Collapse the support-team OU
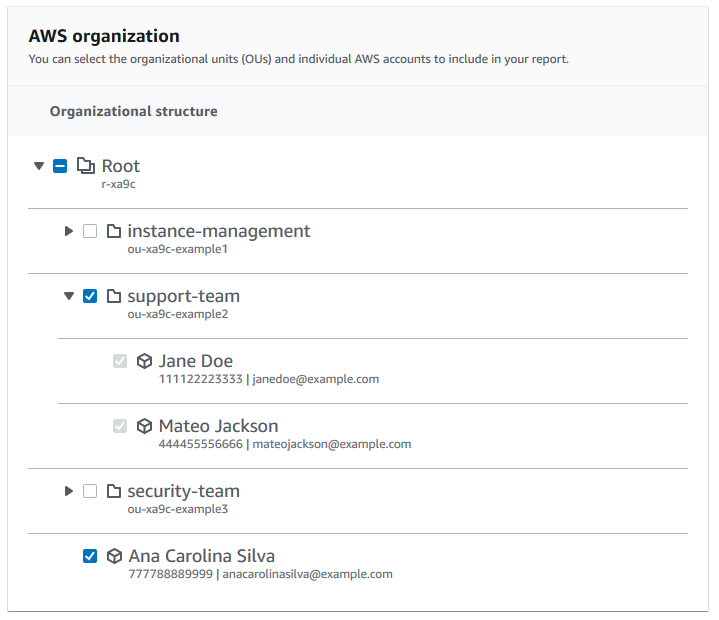 [x=69, y=296]
